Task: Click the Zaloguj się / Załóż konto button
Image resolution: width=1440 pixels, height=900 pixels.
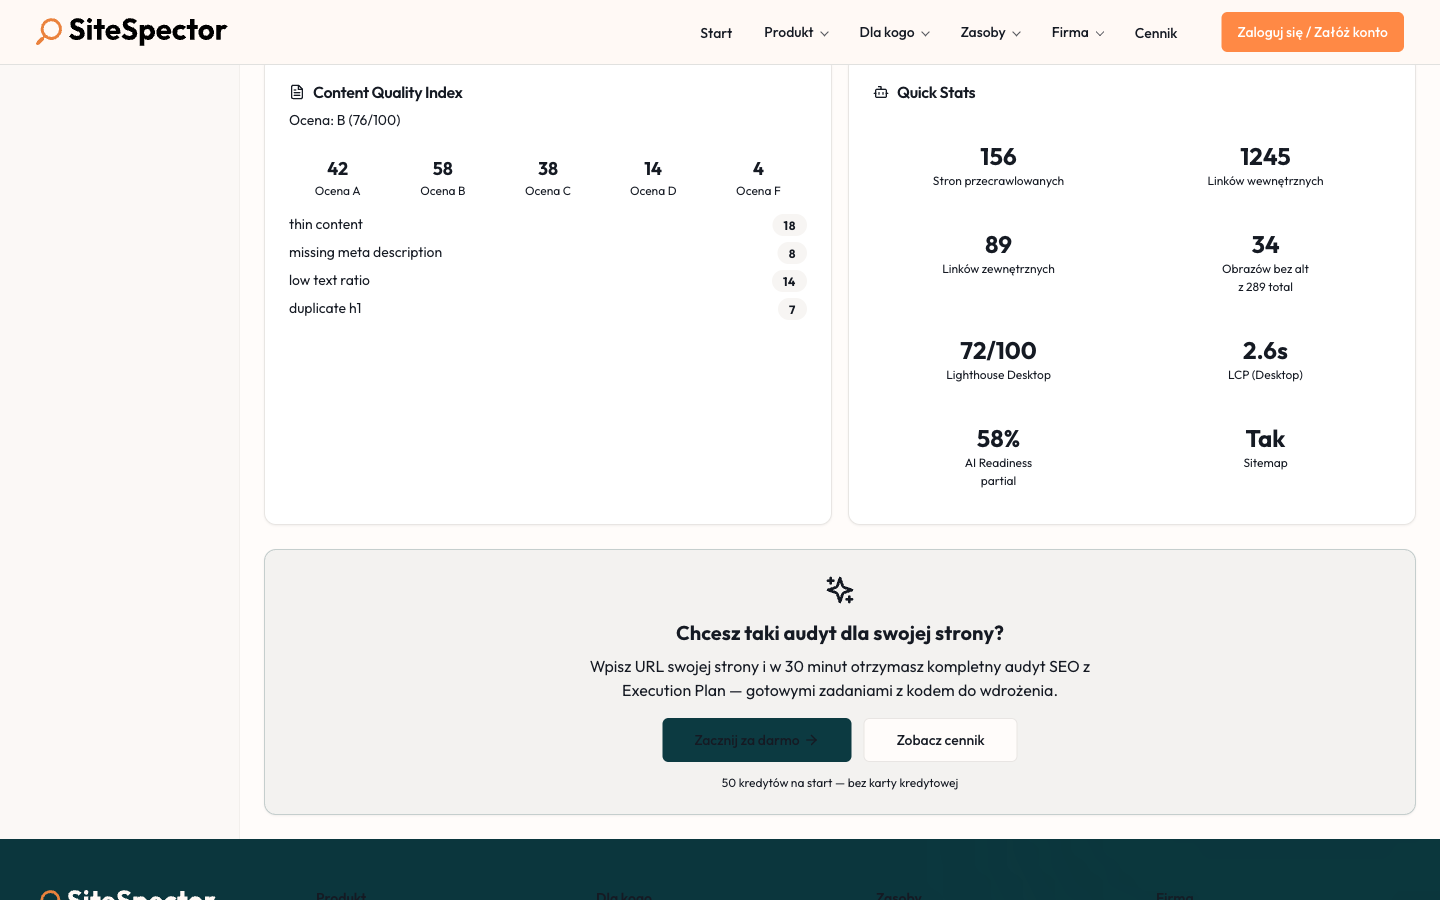Action: tap(1312, 31)
